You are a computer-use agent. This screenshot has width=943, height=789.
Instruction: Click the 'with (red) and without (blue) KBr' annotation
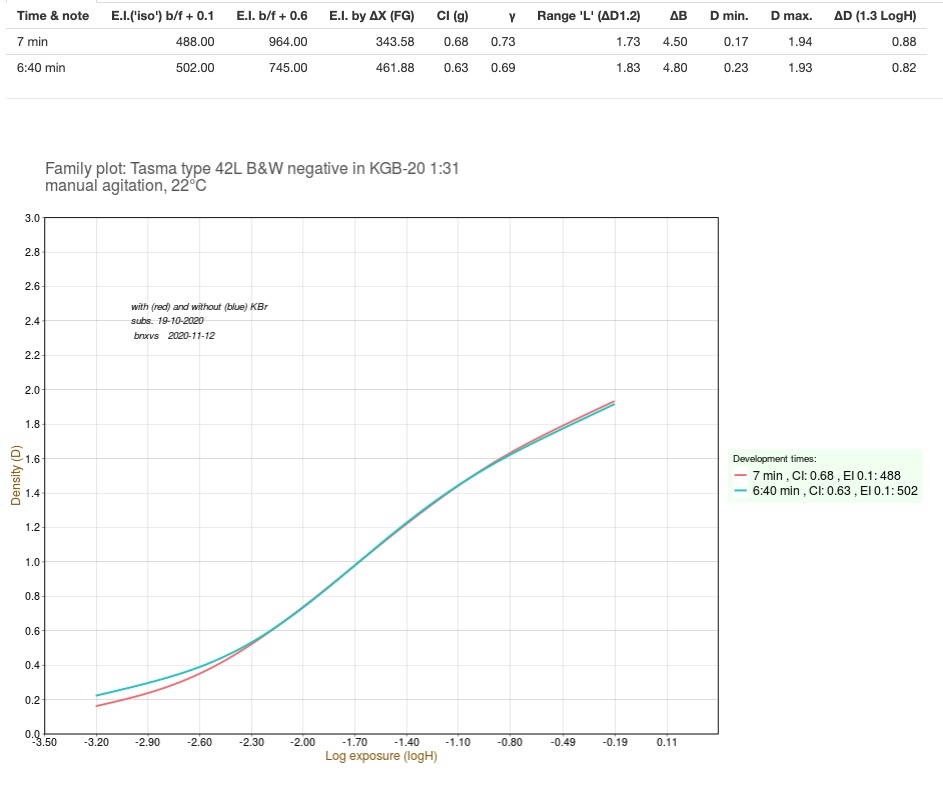click(x=199, y=306)
